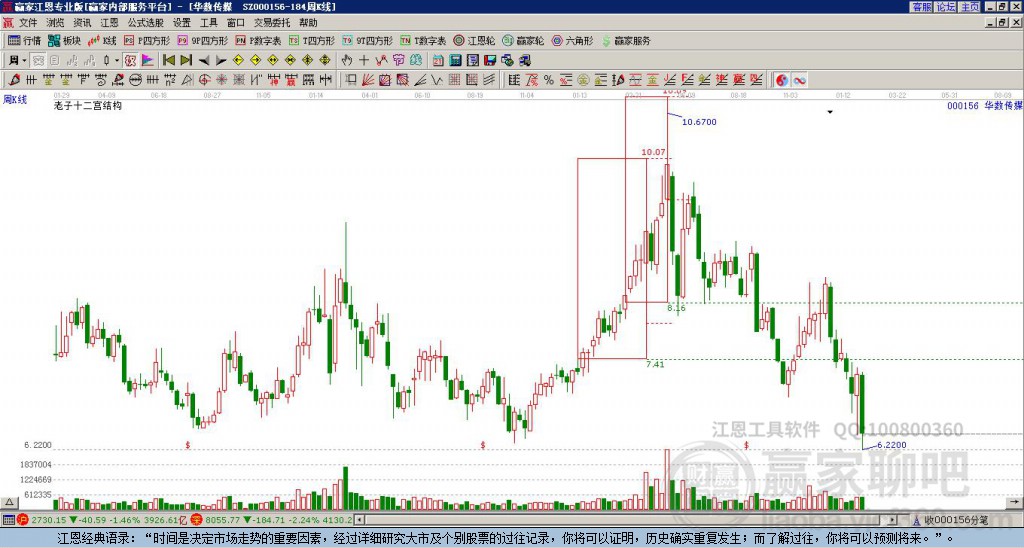Open the 资讯 menu
1024x548 pixels.
[82, 23]
